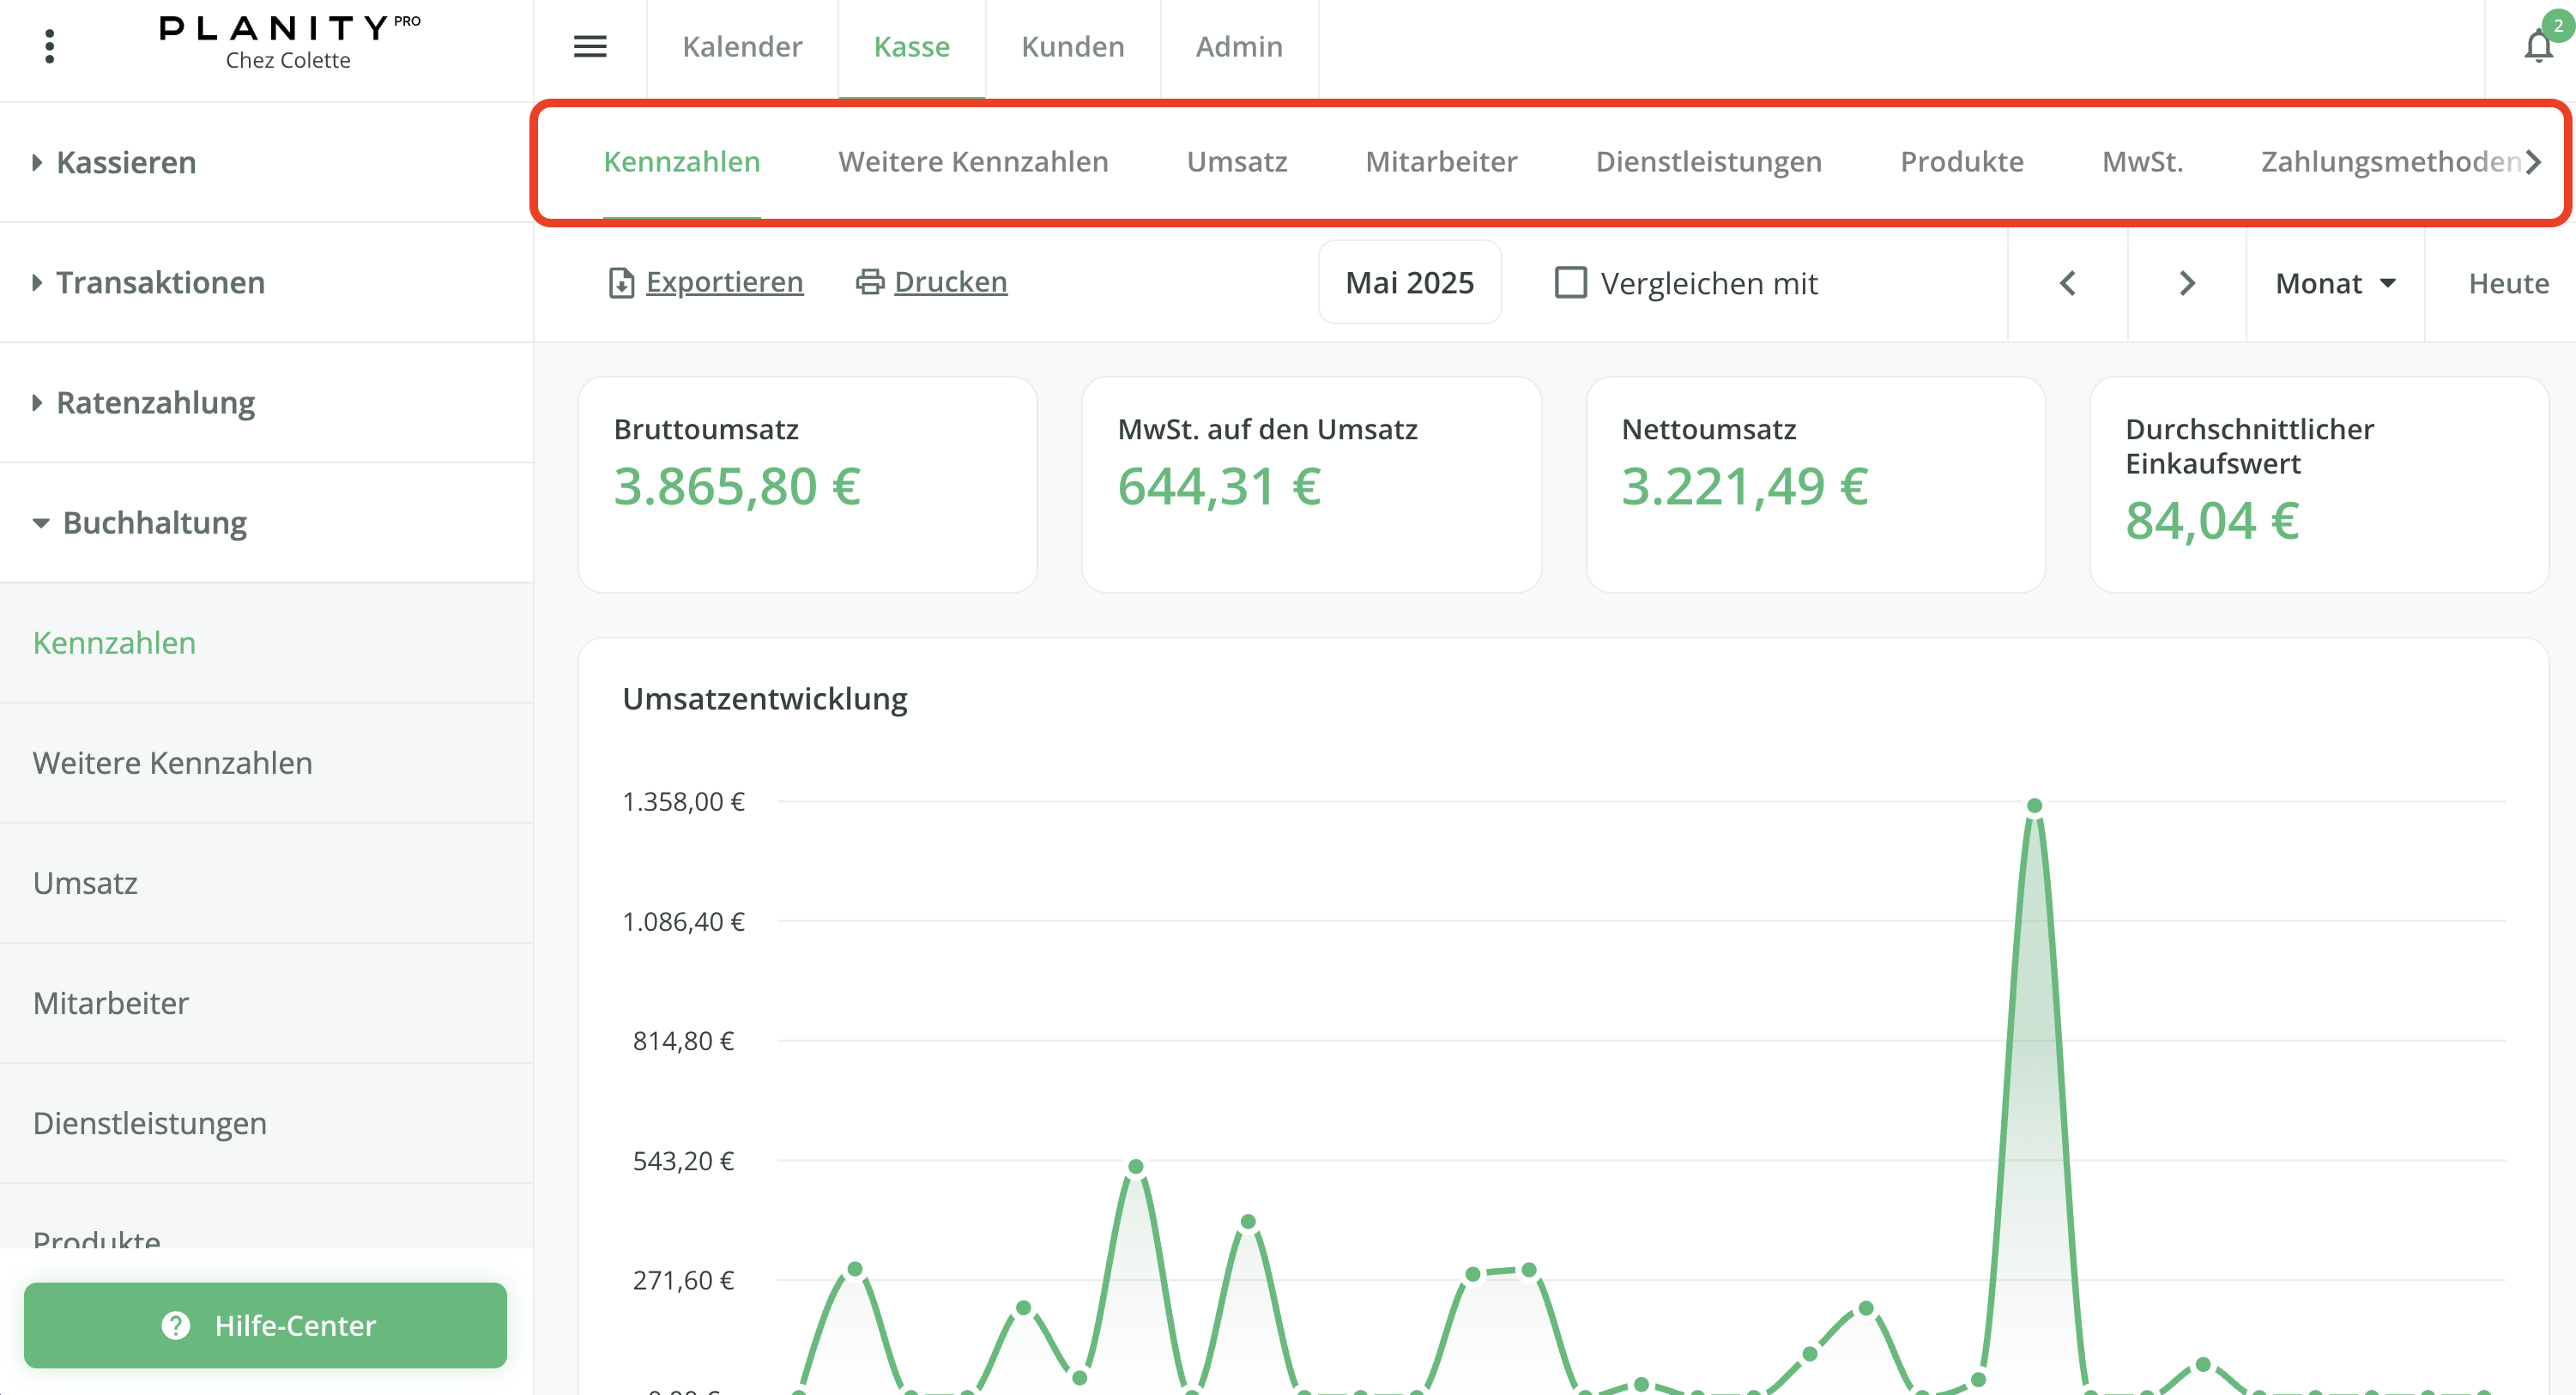2576x1395 pixels.
Task: Open the Monat period dropdown
Action: point(2335,283)
